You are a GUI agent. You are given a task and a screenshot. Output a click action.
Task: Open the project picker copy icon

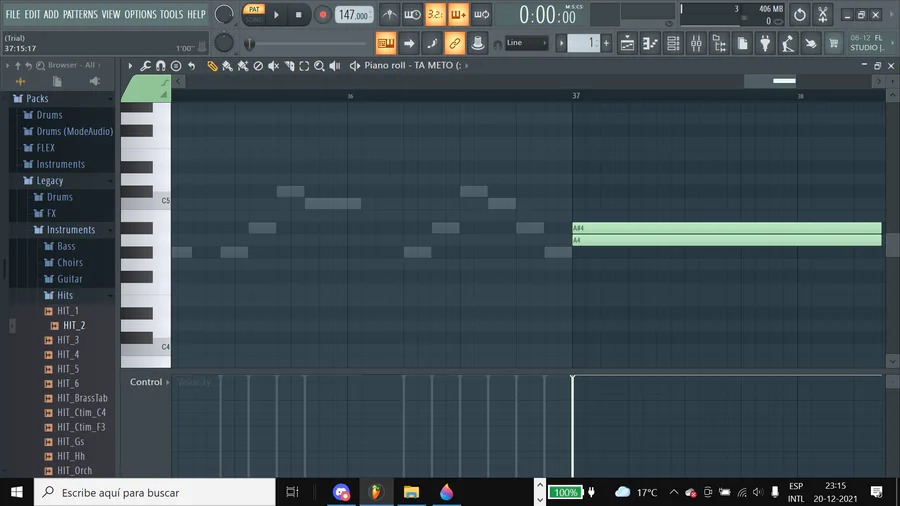tap(742, 43)
